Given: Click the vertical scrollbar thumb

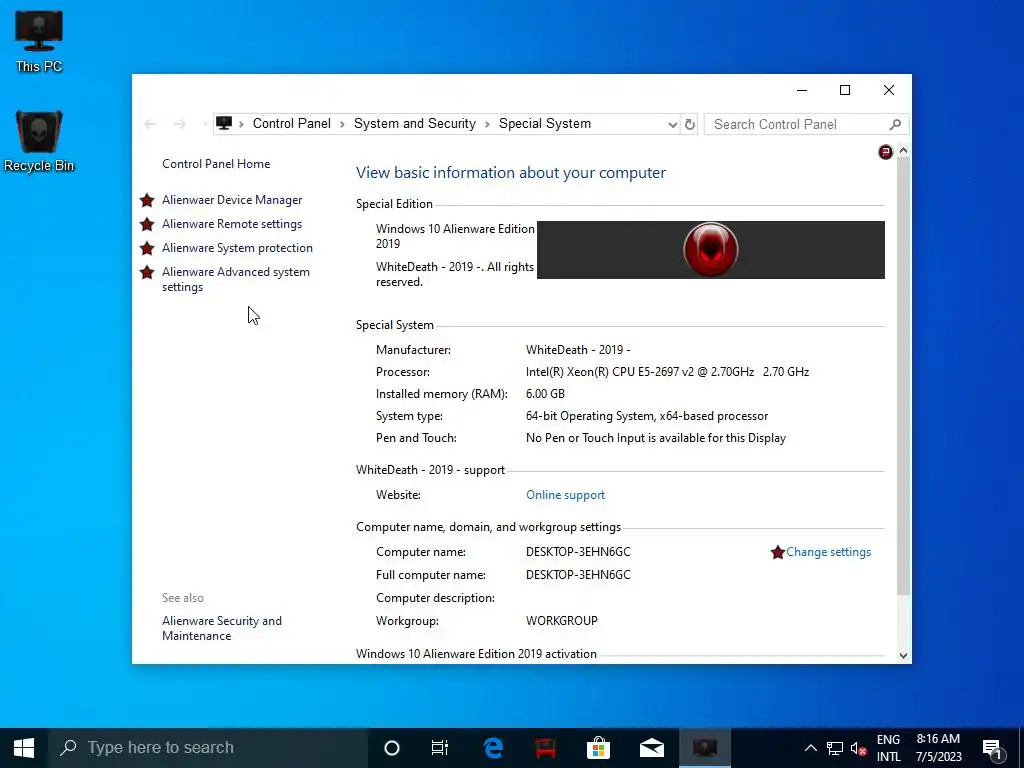Looking at the screenshot, I should (903, 376).
